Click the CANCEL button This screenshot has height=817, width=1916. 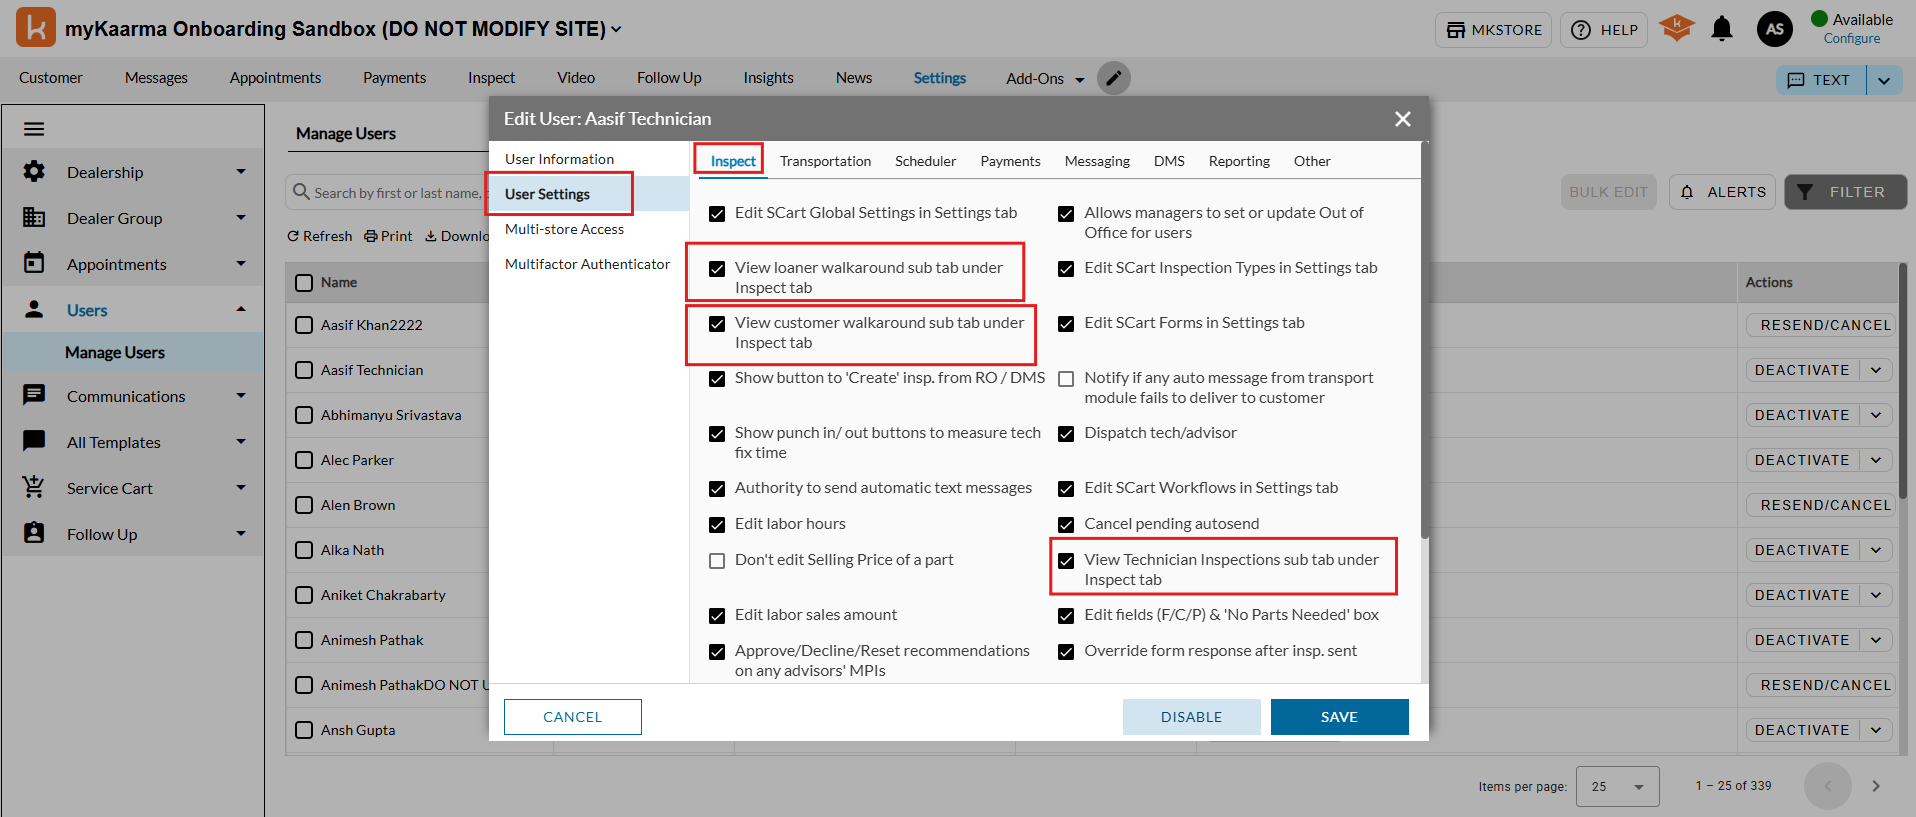click(x=572, y=717)
